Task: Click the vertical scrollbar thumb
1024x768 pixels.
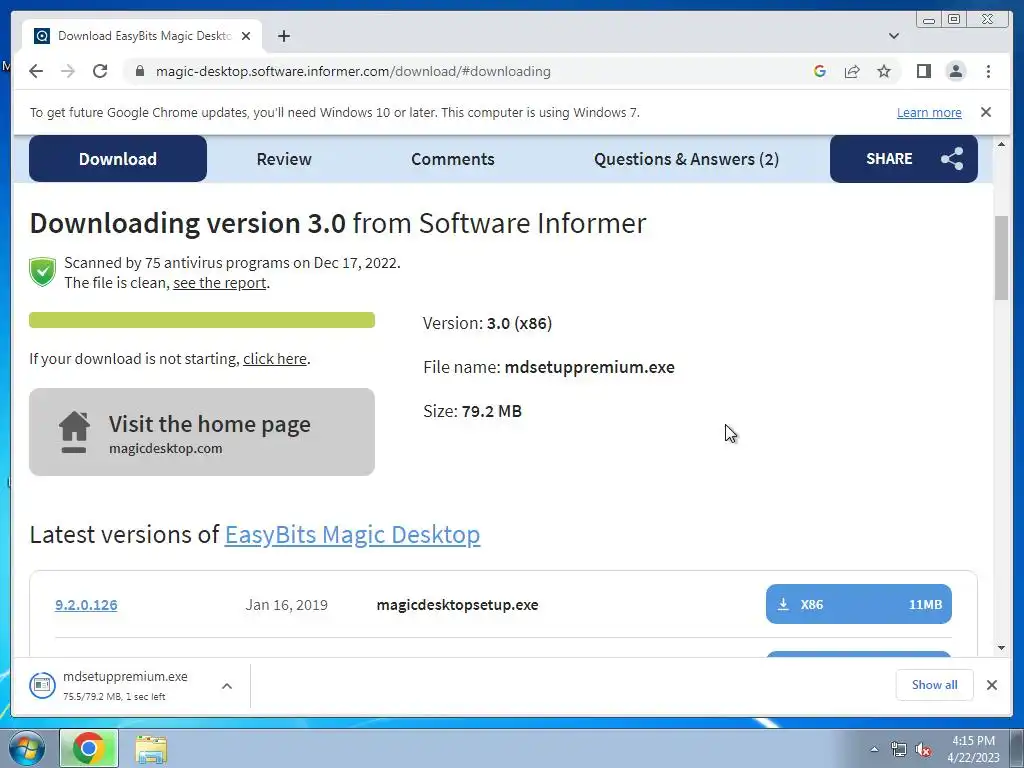Action: [x=1001, y=258]
